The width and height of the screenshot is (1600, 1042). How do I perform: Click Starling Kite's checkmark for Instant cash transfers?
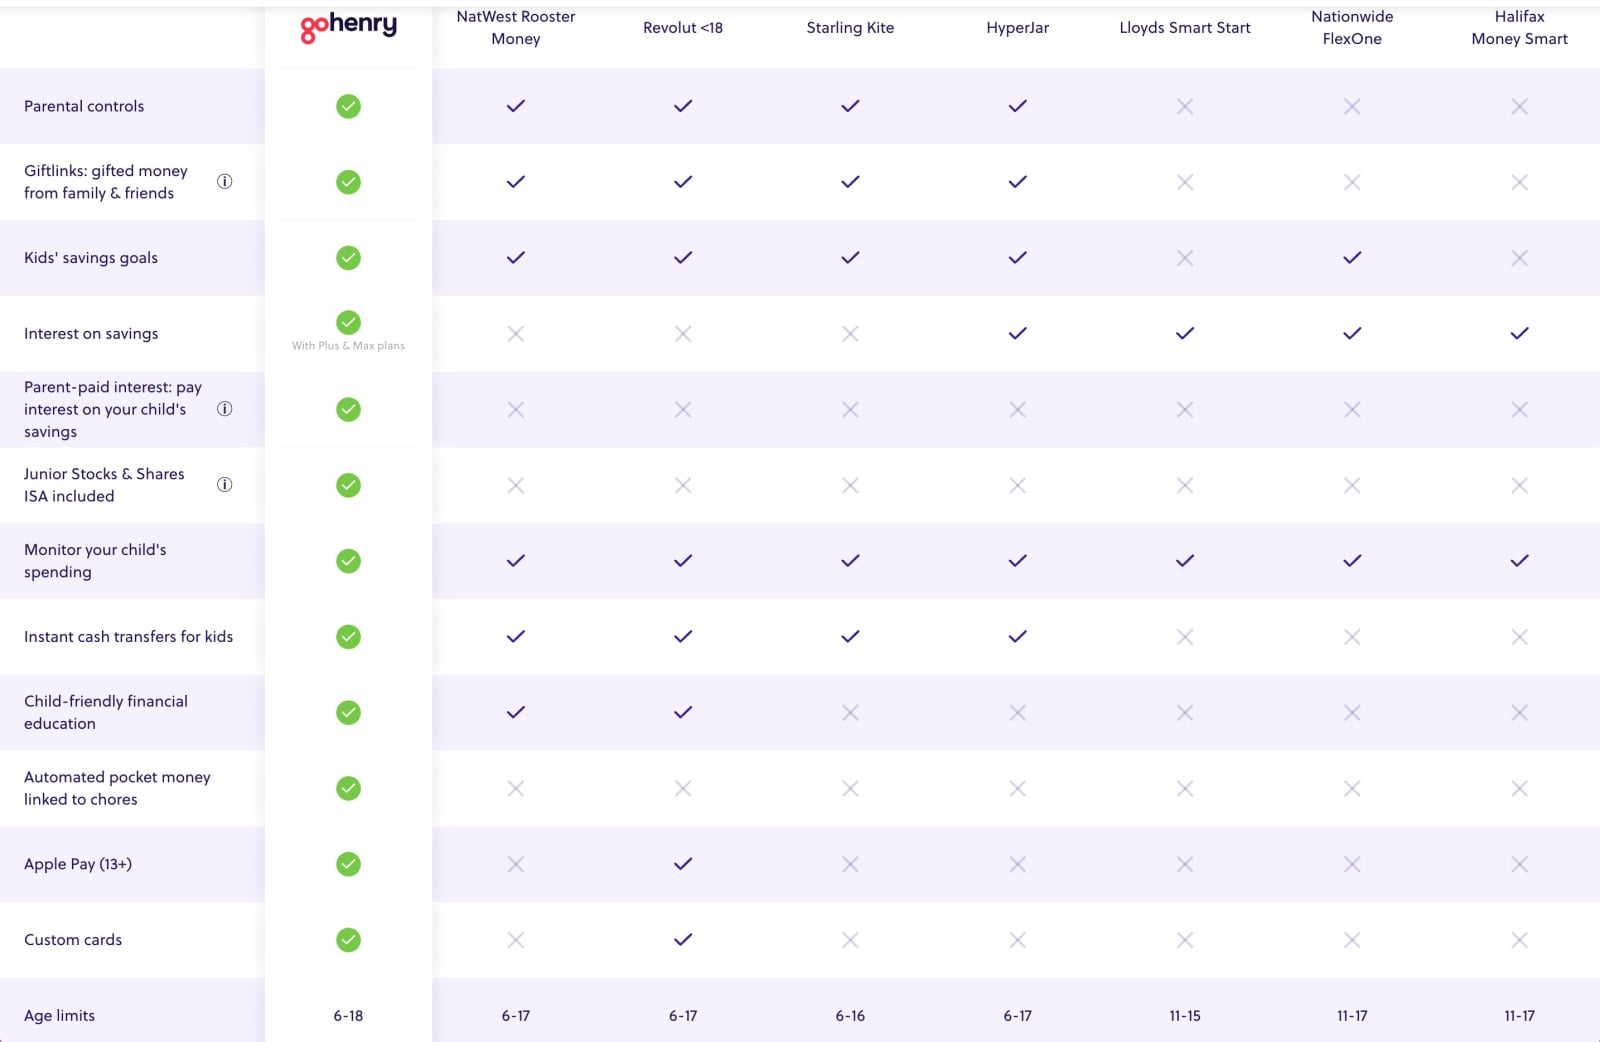(850, 636)
